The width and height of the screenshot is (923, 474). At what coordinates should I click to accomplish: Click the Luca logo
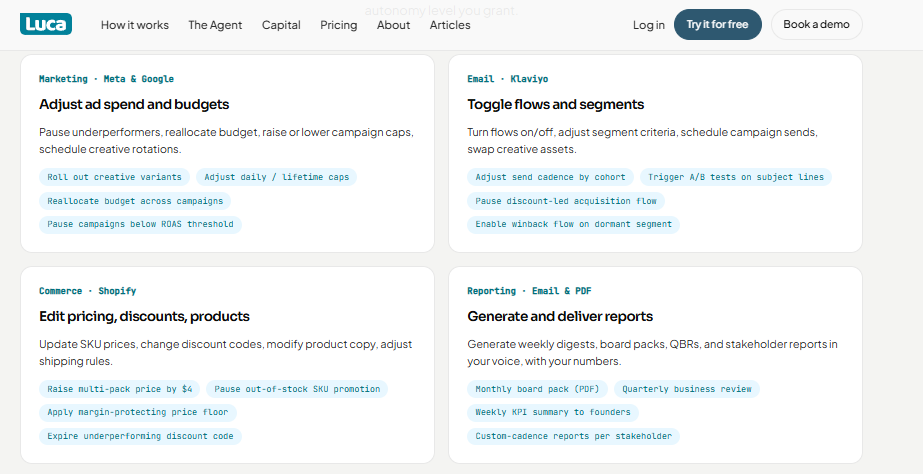(46, 24)
